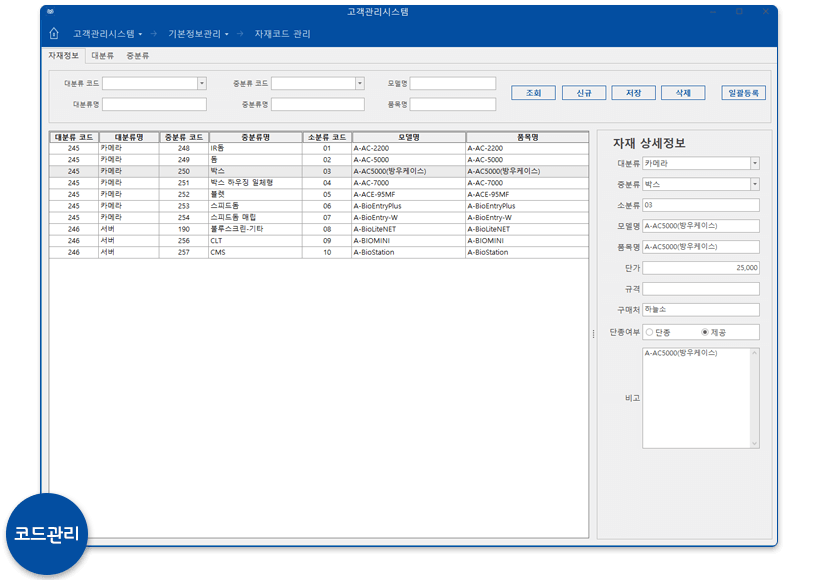Select the row with model A-AC-2200
Viewport: 815px width, 580px height.
click(319, 148)
